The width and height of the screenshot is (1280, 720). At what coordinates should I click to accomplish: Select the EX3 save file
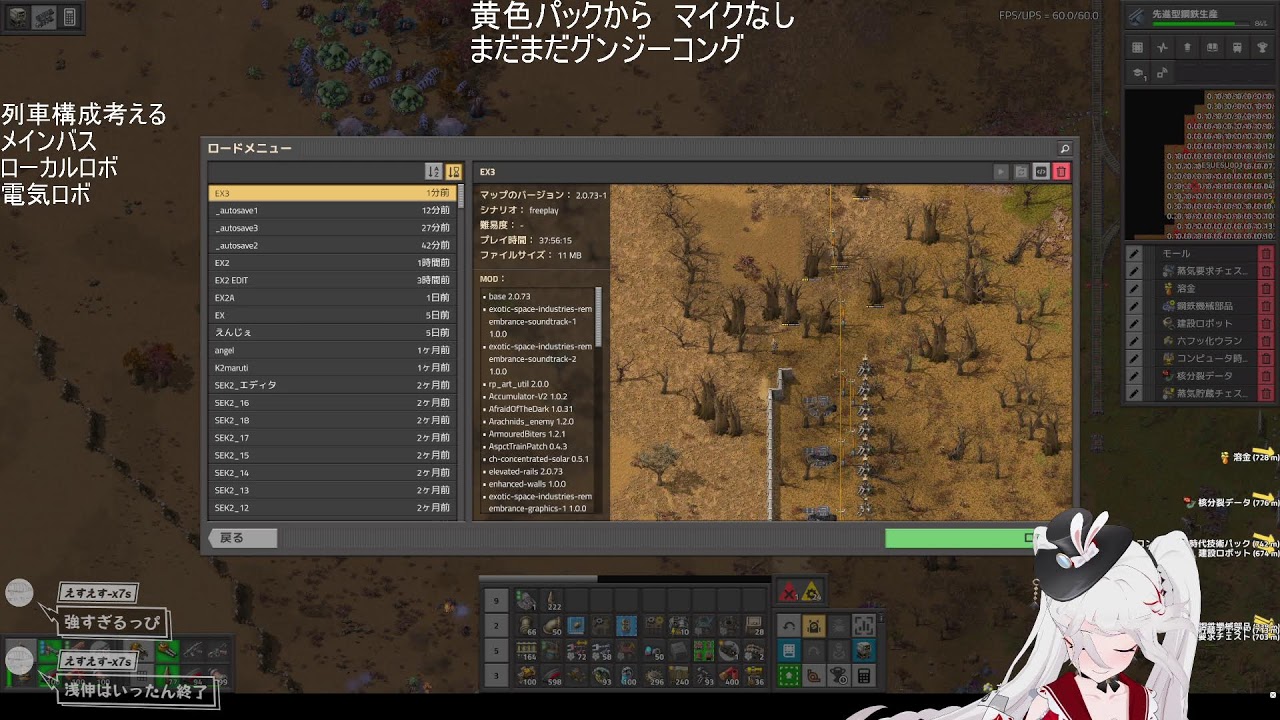tap(333, 193)
